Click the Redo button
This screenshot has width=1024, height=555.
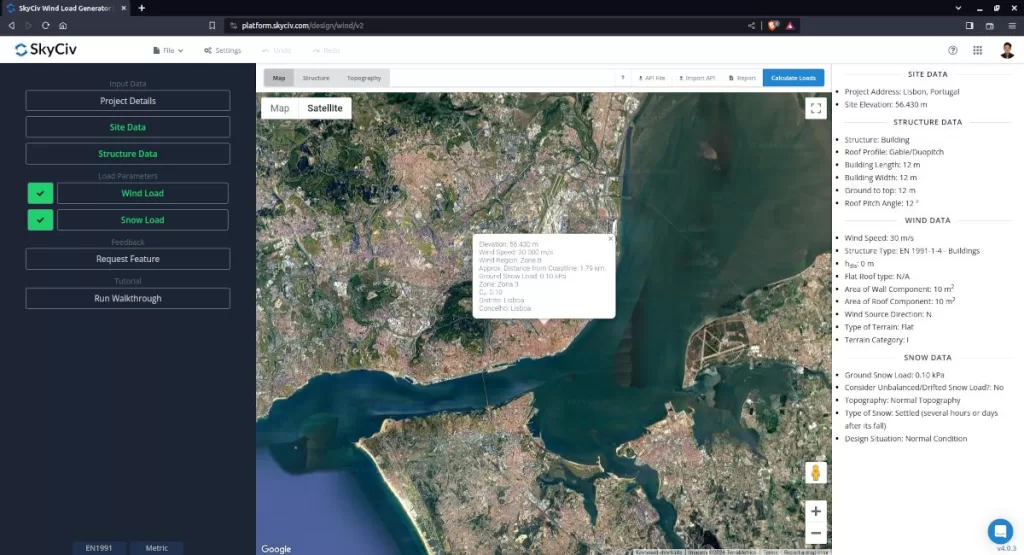click(x=326, y=50)
